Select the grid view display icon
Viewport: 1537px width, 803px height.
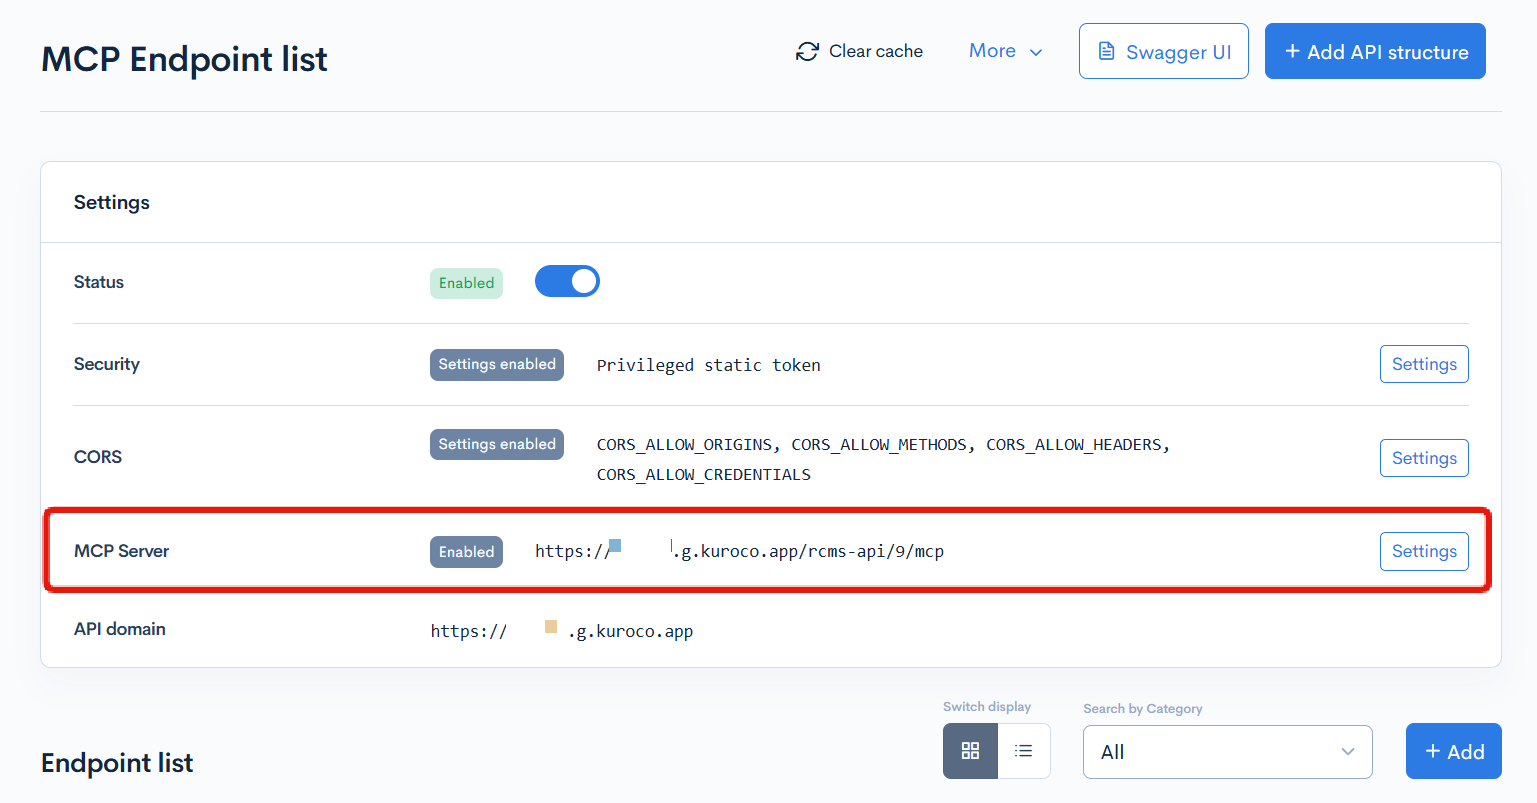click(970, 751)
